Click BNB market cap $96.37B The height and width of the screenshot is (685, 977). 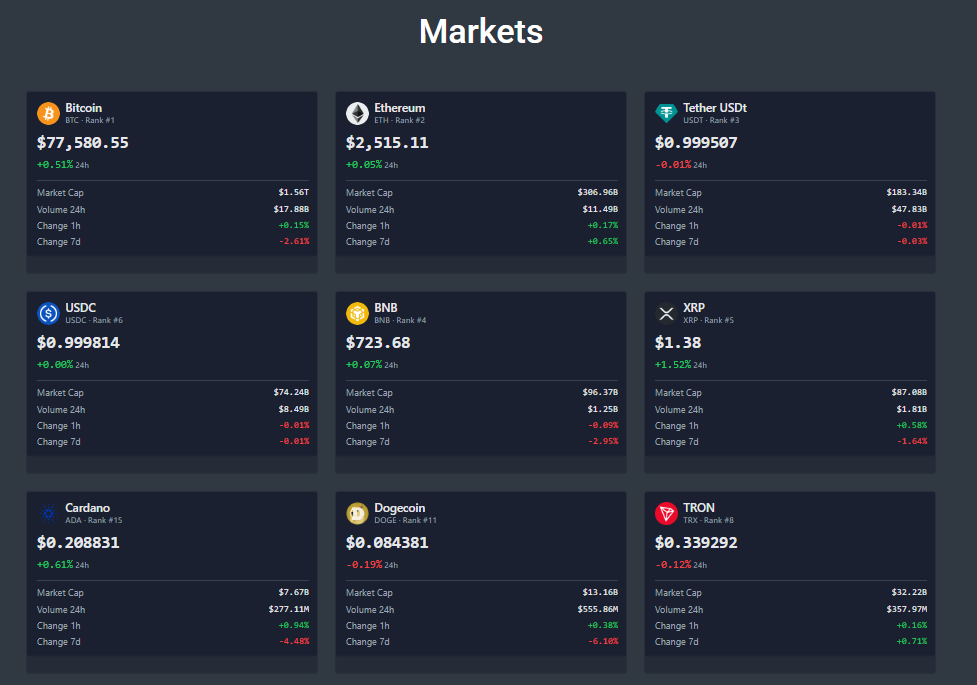click(x=600, y=393)
